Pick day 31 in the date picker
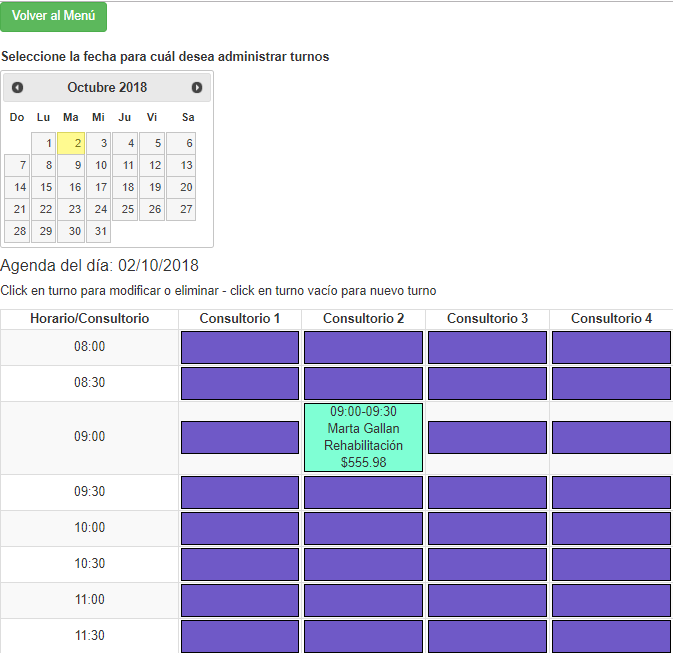 (x=98, y=231)
